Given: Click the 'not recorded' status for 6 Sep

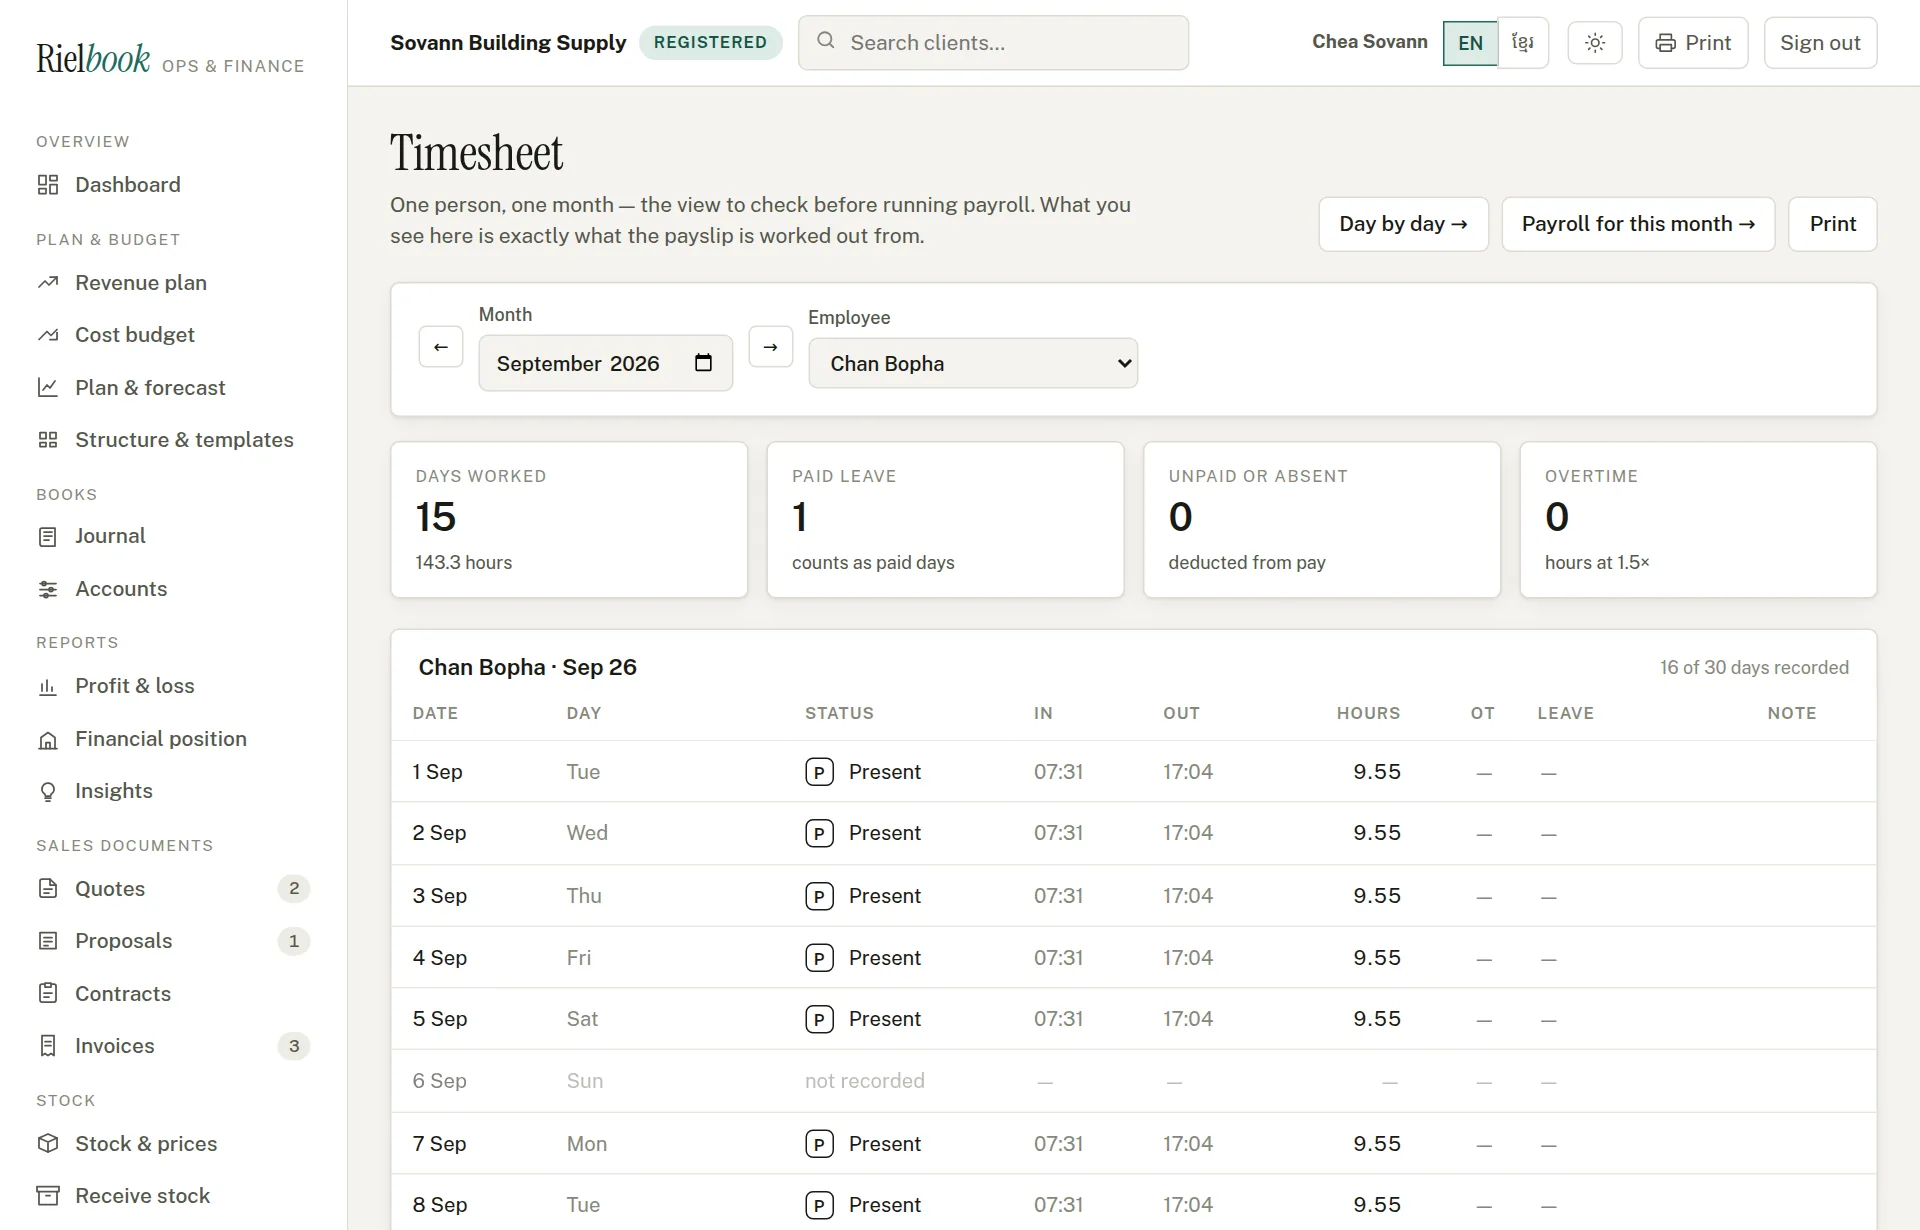Looking at the screenshot, I should [865, 1081].
